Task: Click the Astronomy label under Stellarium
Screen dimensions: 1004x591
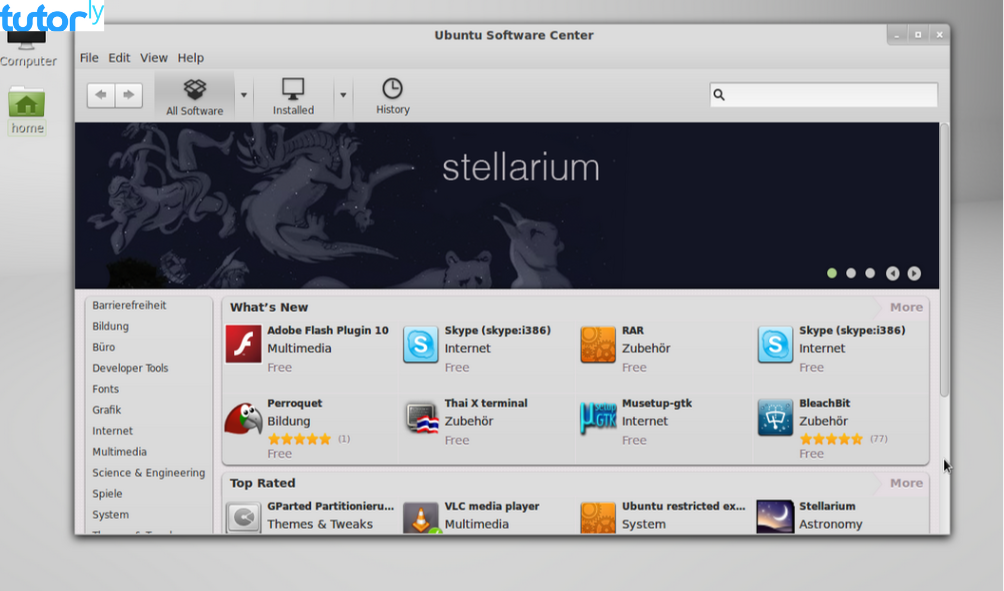Action: point(830,524)
